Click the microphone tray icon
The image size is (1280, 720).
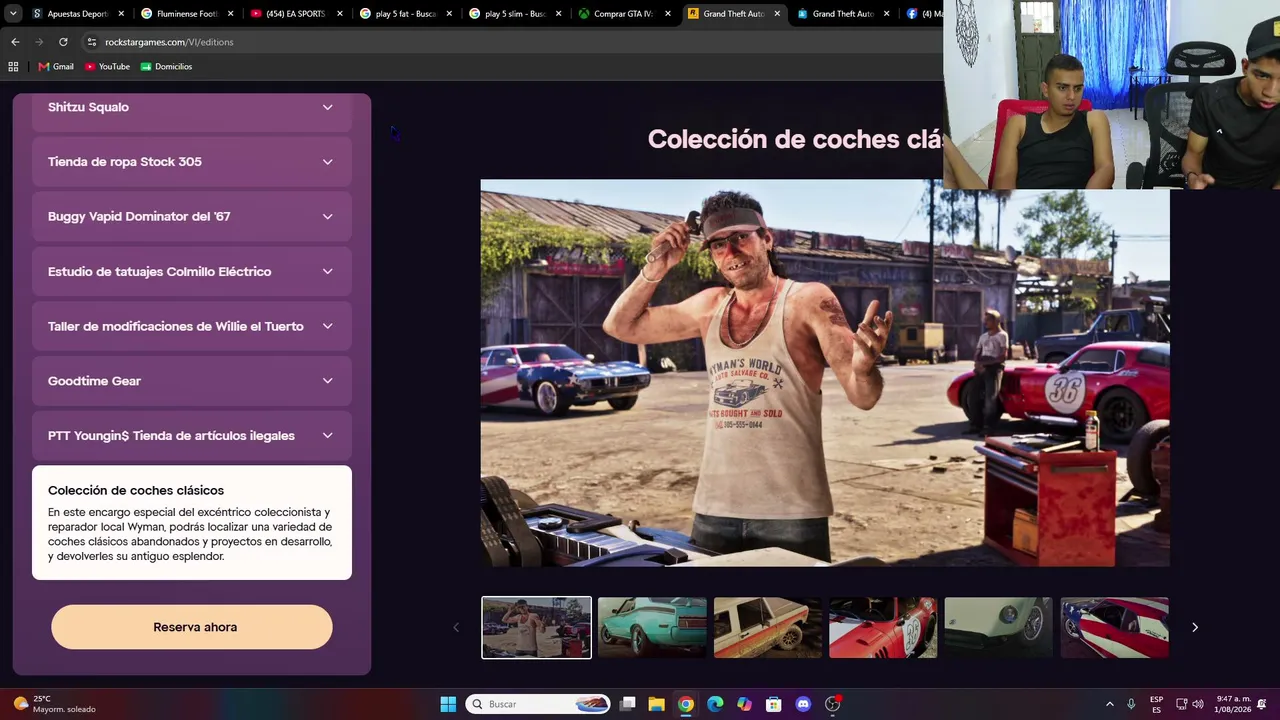tap(1131, 704)
